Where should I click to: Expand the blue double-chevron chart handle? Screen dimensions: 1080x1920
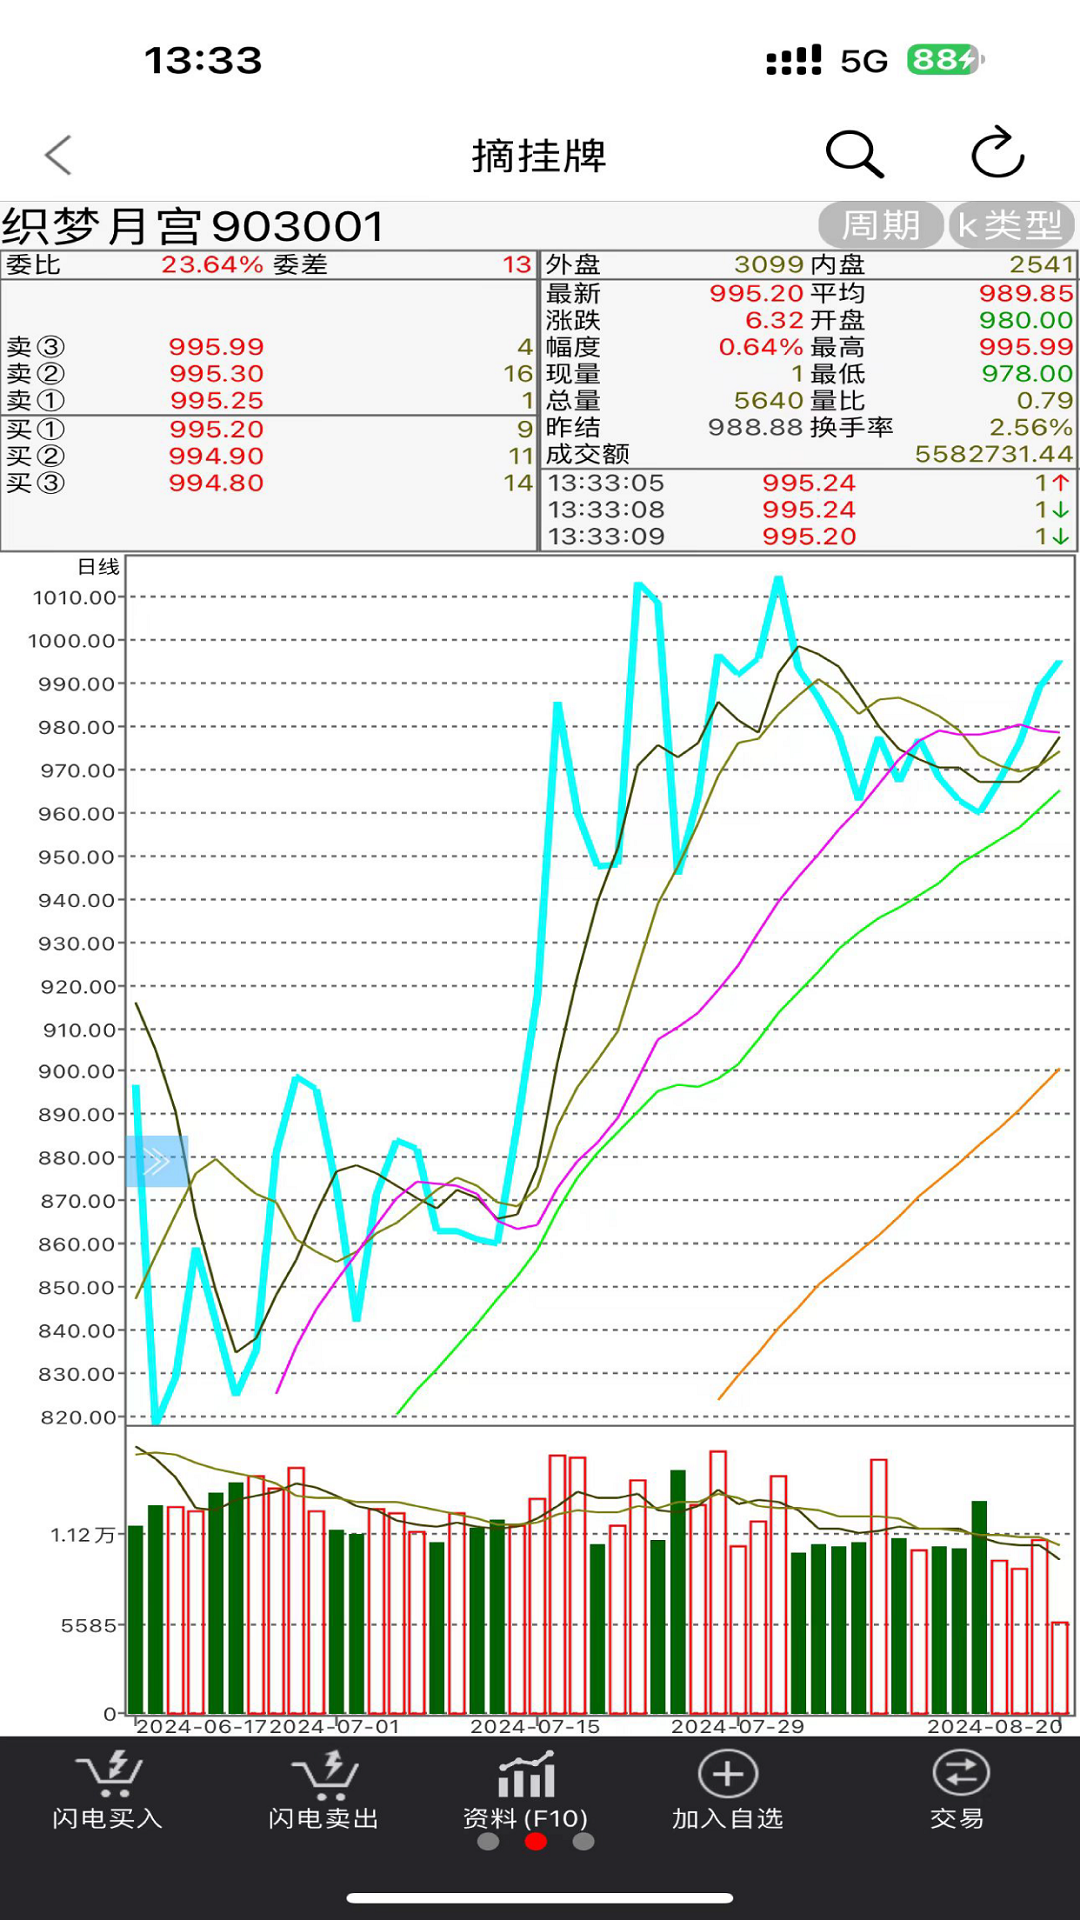click(157, 1161)
